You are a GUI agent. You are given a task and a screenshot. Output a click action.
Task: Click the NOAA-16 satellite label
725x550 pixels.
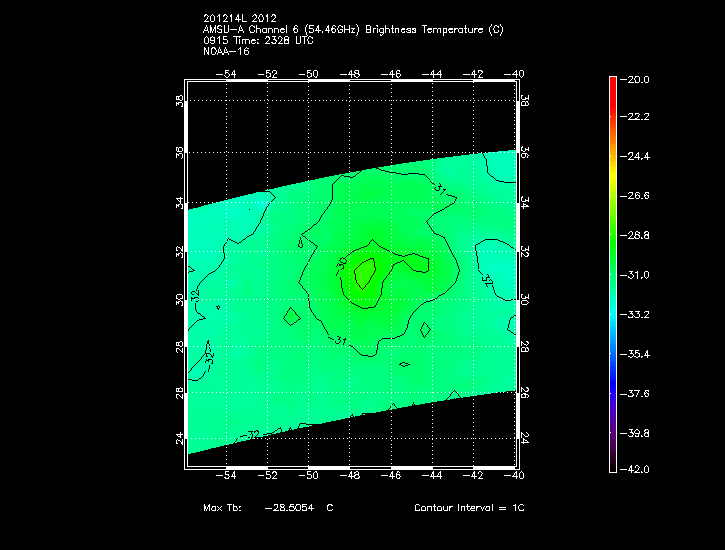[x=225, y=51]
